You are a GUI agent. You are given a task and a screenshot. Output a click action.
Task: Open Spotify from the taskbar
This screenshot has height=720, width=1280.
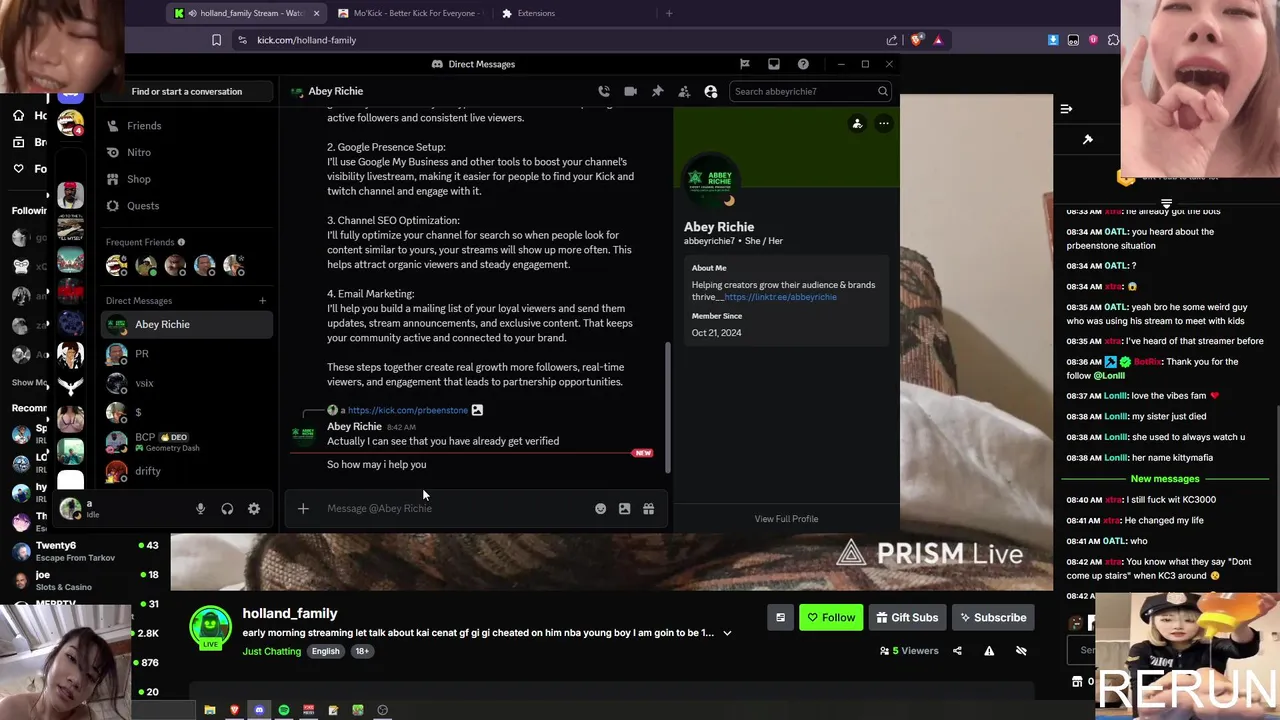[x=284, y=710]
